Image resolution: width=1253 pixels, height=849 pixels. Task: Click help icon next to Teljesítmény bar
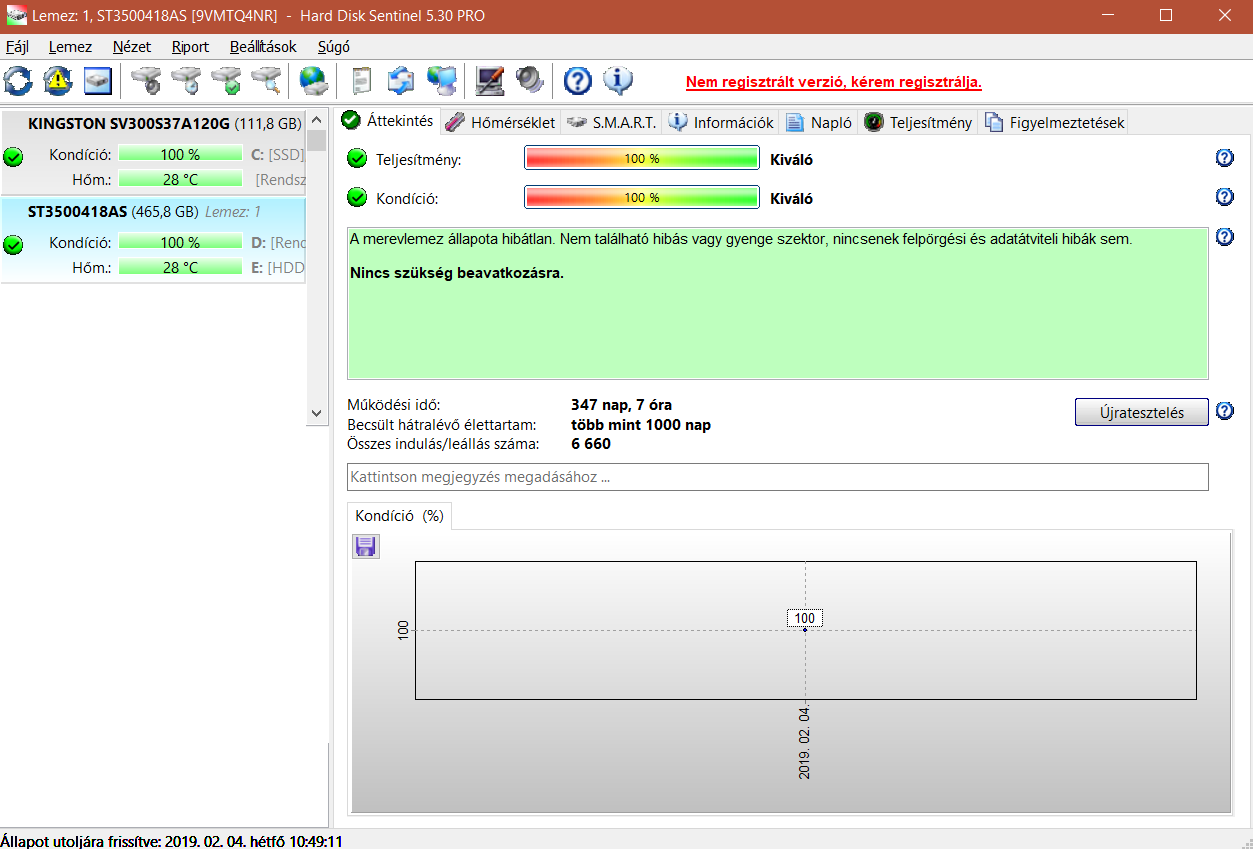(1224, 158)
